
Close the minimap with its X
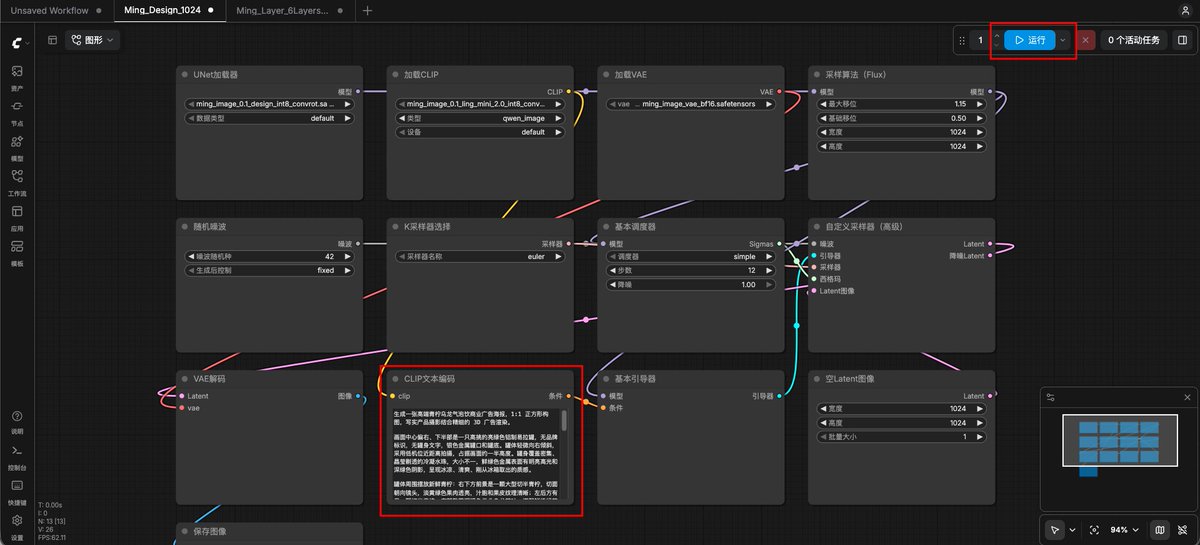coord(1187,397)
